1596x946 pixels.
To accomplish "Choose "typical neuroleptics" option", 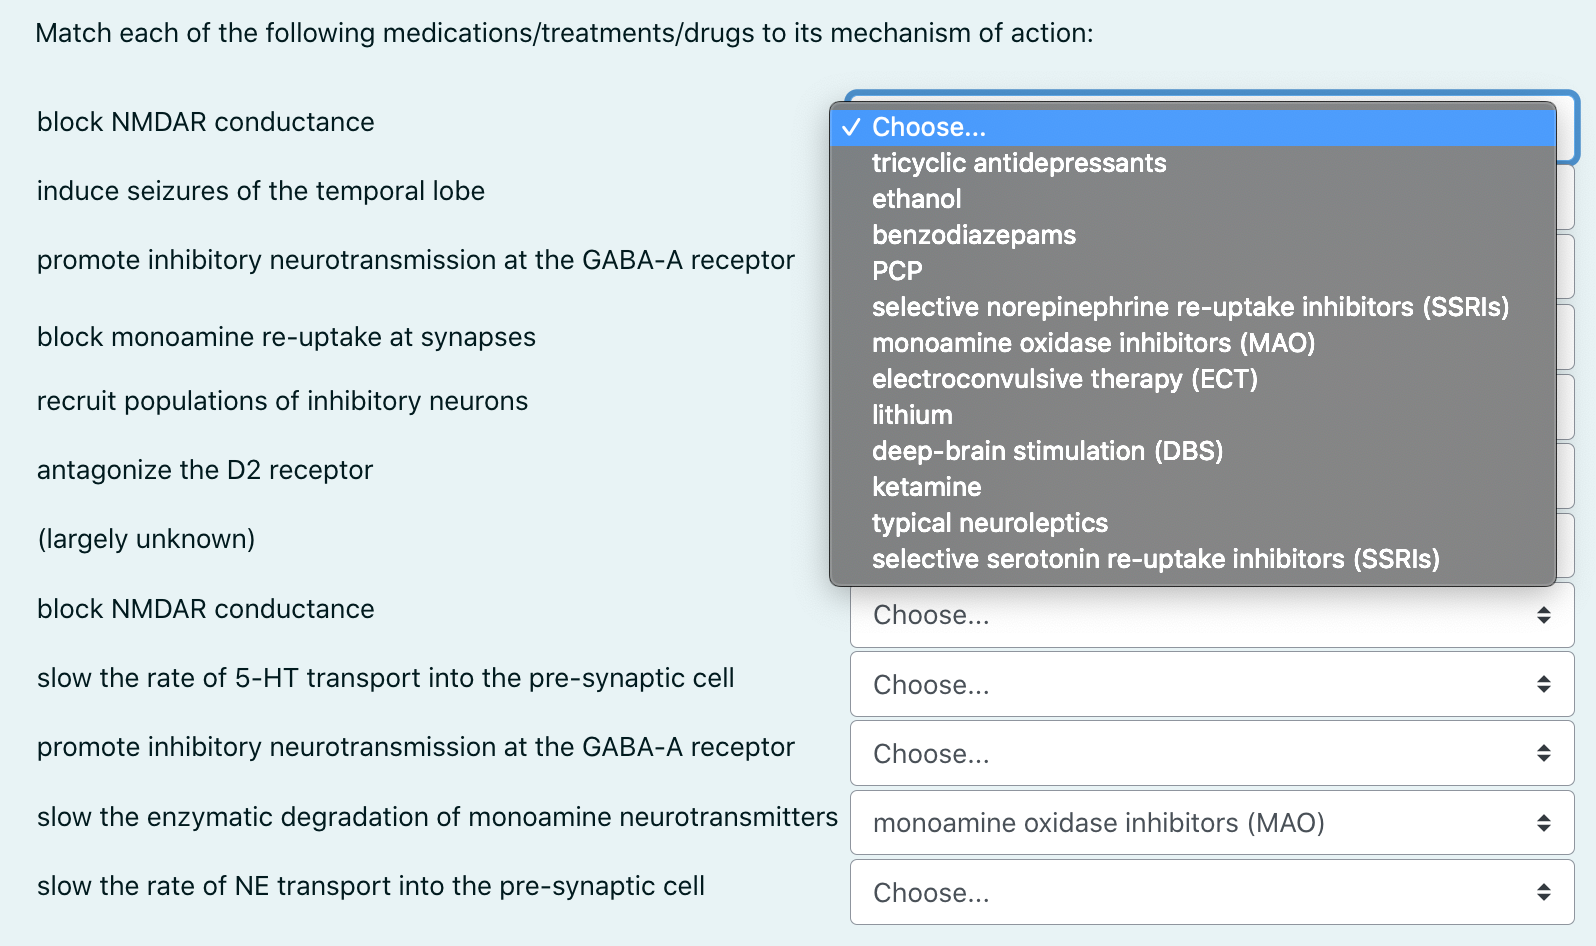I will [989, 523].
